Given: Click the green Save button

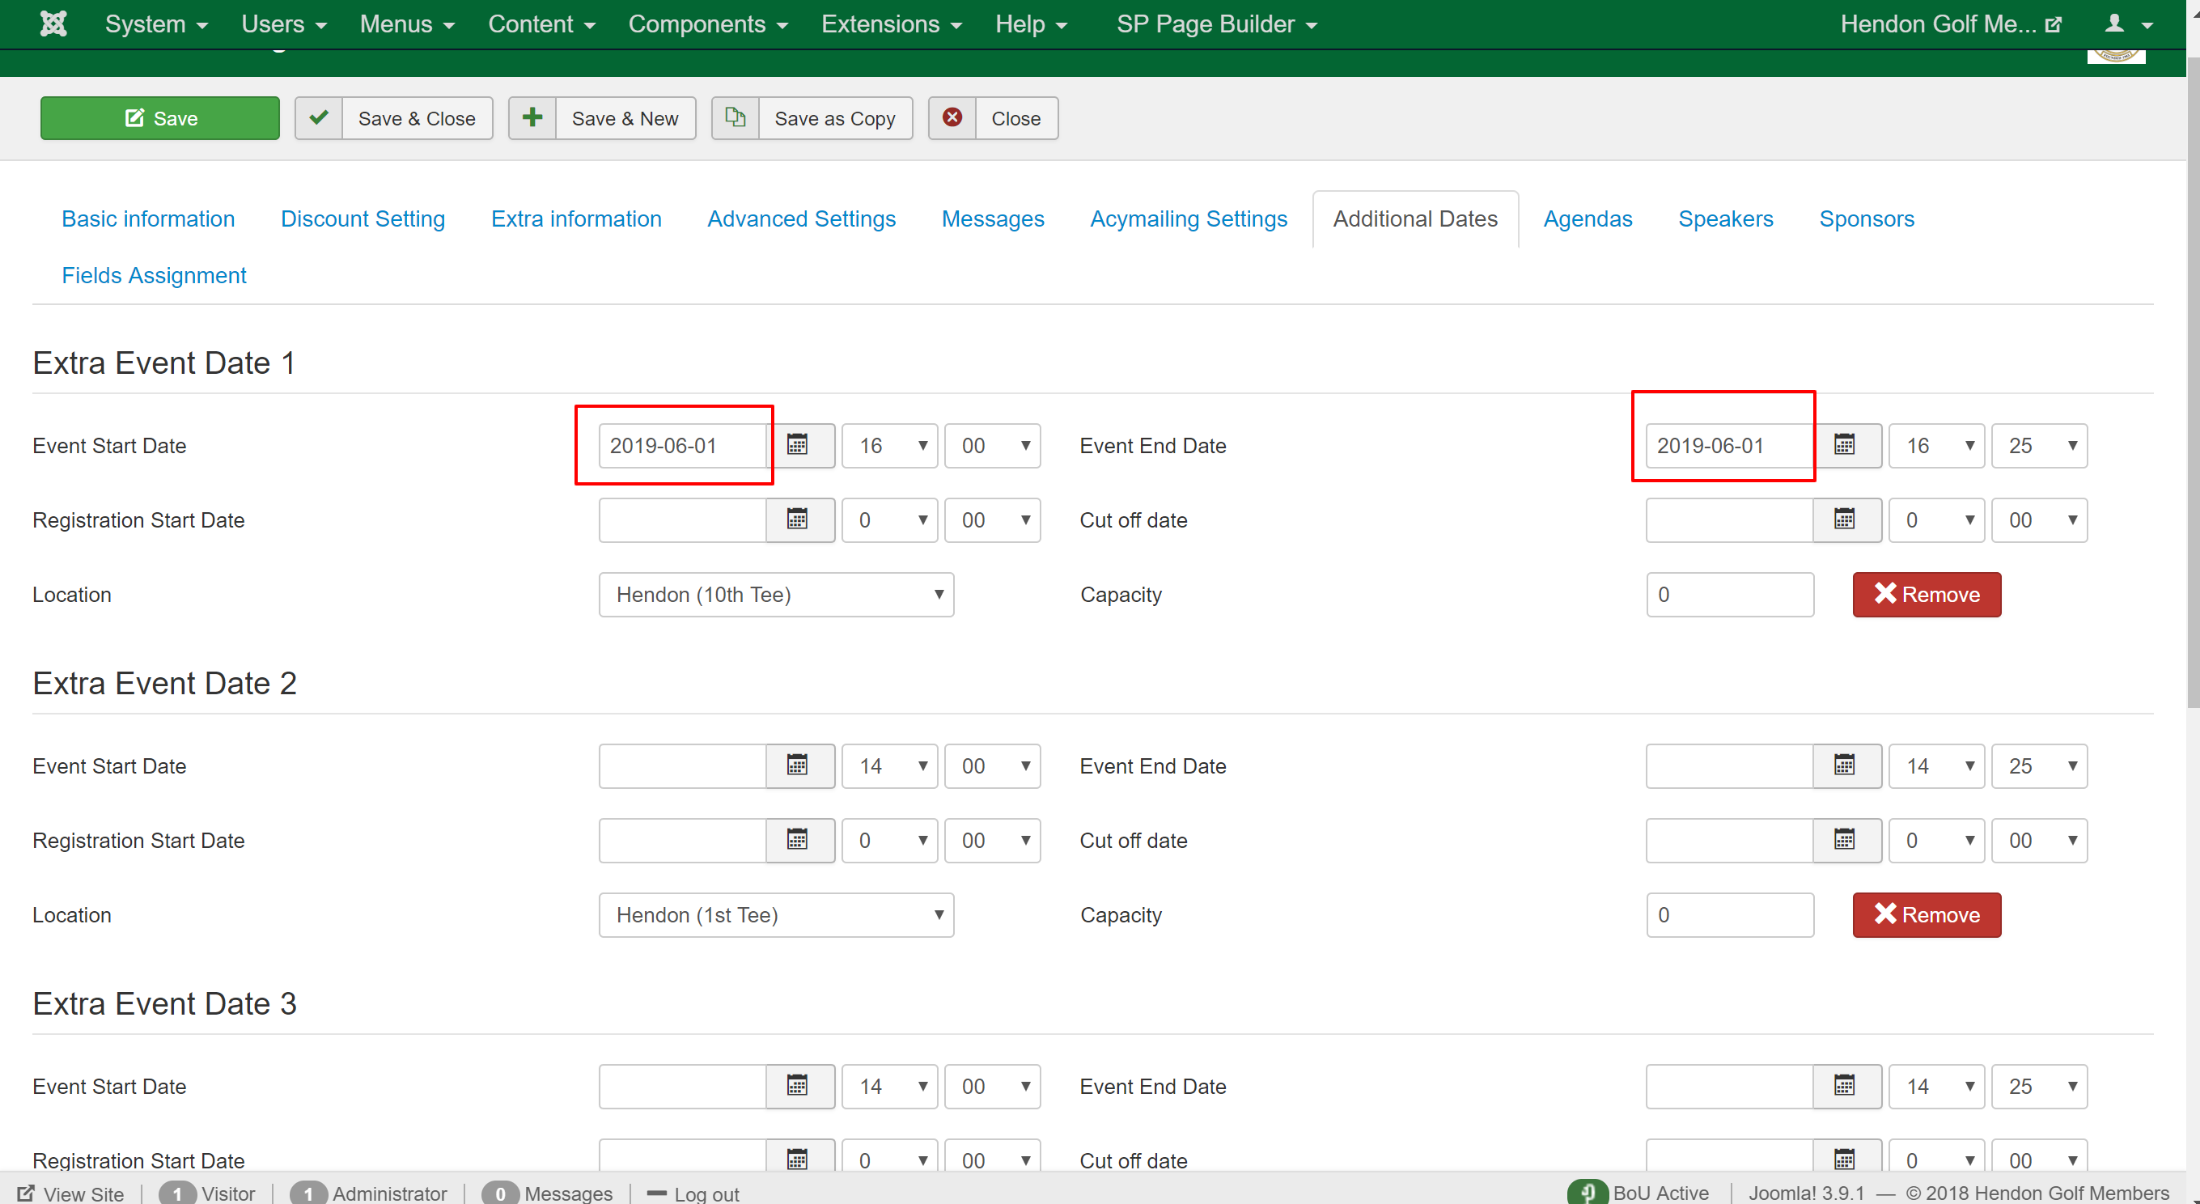Looking at the screenshot, I should [160, 118].
